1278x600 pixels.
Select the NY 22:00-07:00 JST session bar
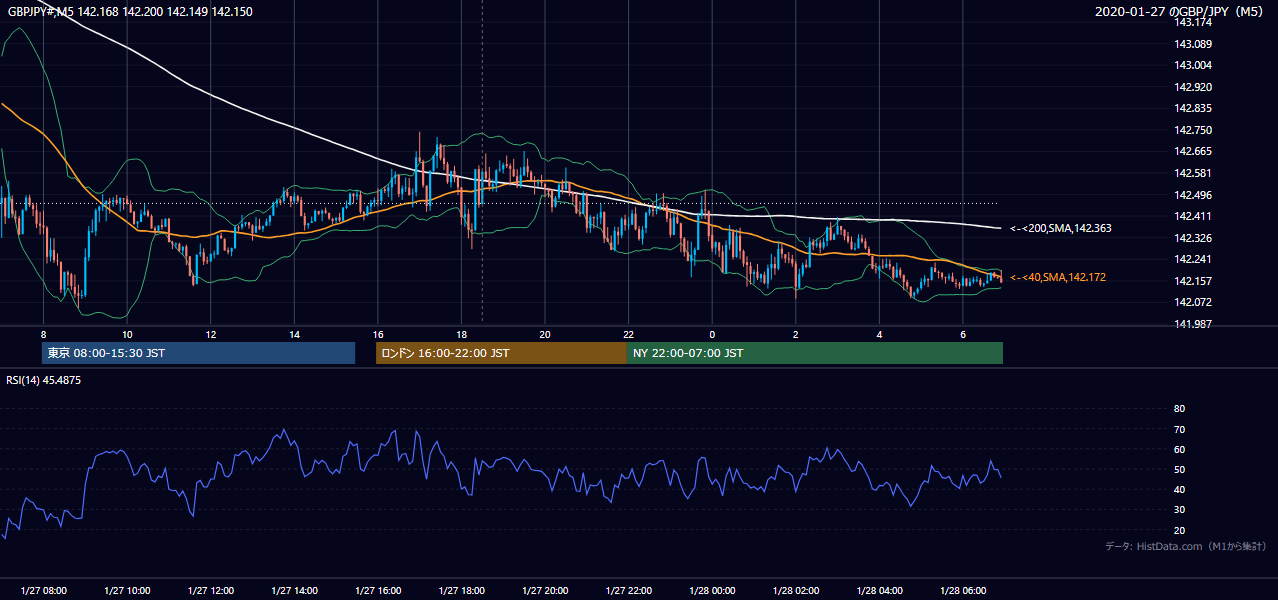click(x=815, y=353)
